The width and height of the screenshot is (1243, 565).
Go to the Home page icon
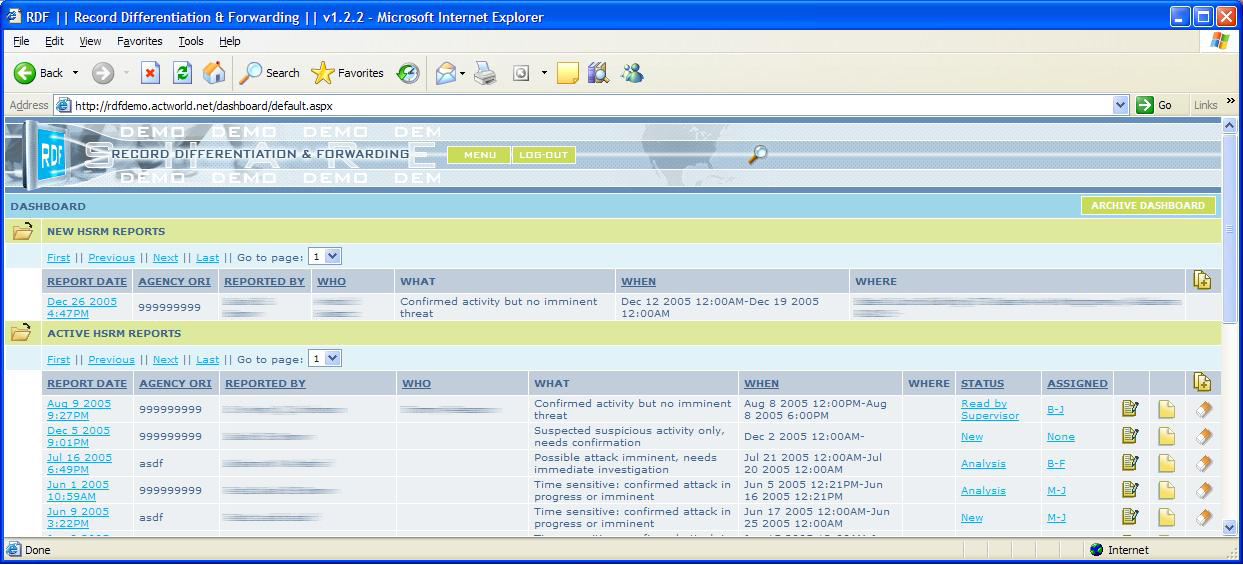pyautogui.click(x=214, y=73)
